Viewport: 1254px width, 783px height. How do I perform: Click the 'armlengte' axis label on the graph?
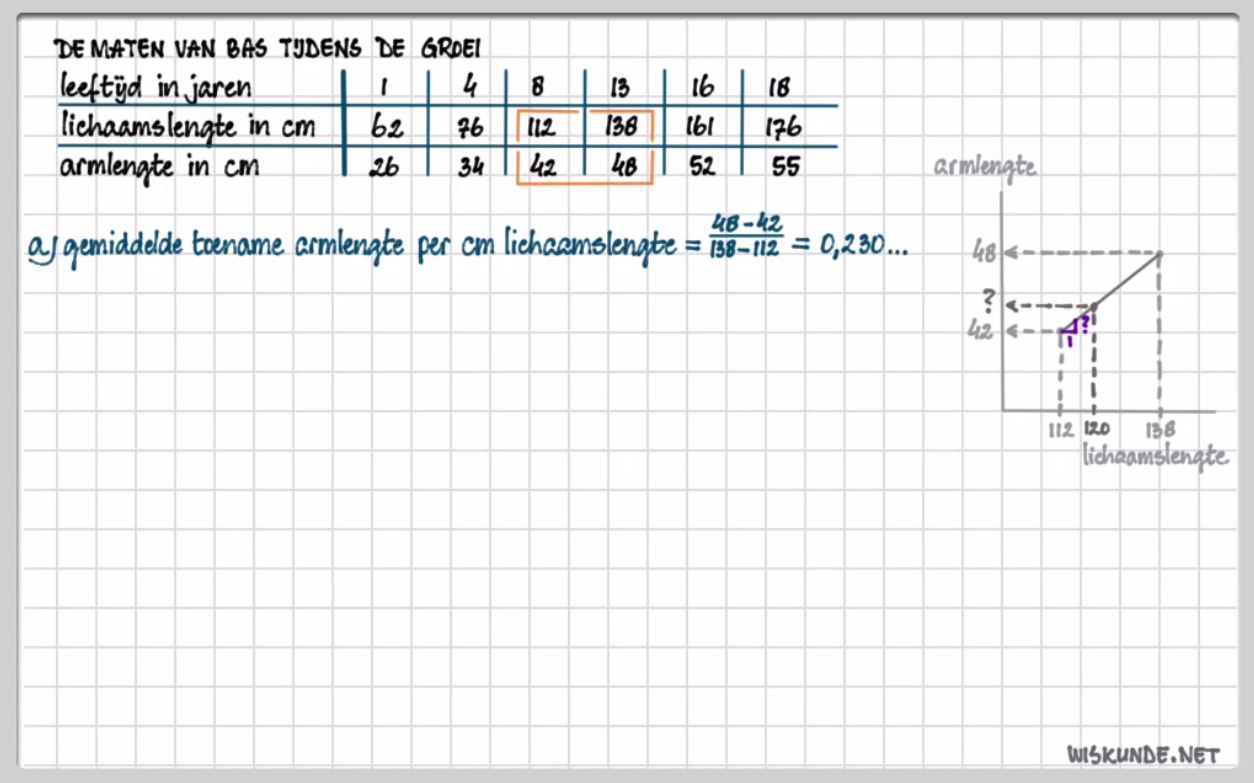pos(984,167)
